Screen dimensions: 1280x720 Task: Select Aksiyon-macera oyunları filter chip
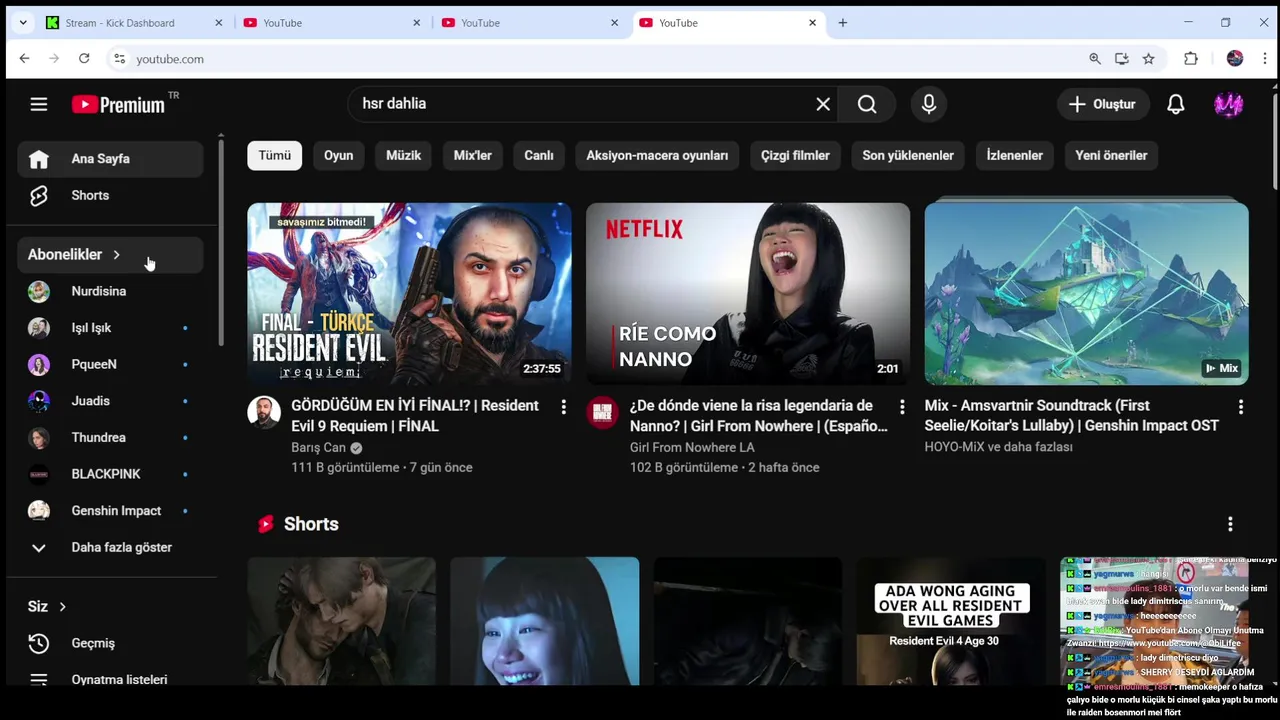click(x=657, y=155)
